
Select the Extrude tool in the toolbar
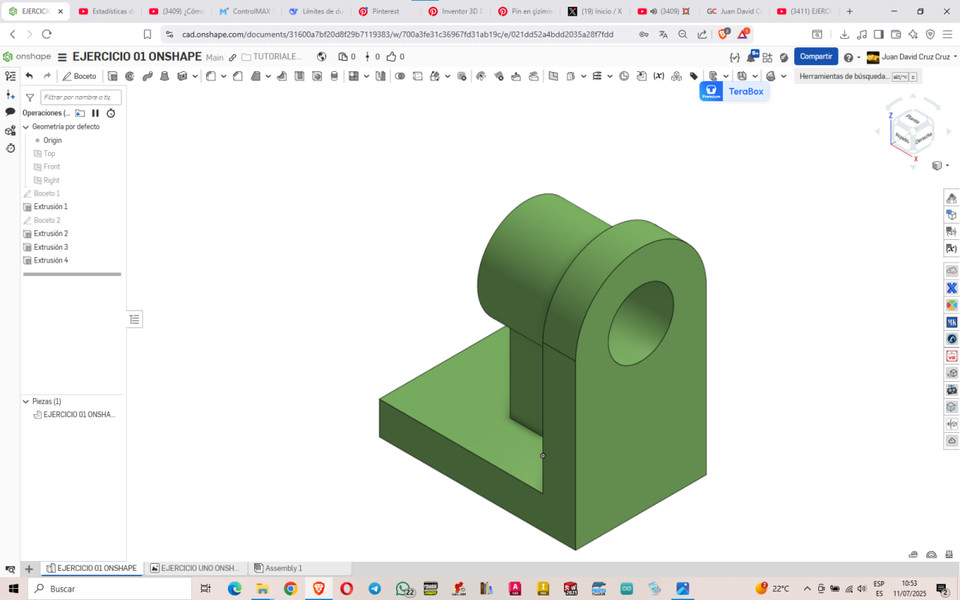(x=114, y=75)
